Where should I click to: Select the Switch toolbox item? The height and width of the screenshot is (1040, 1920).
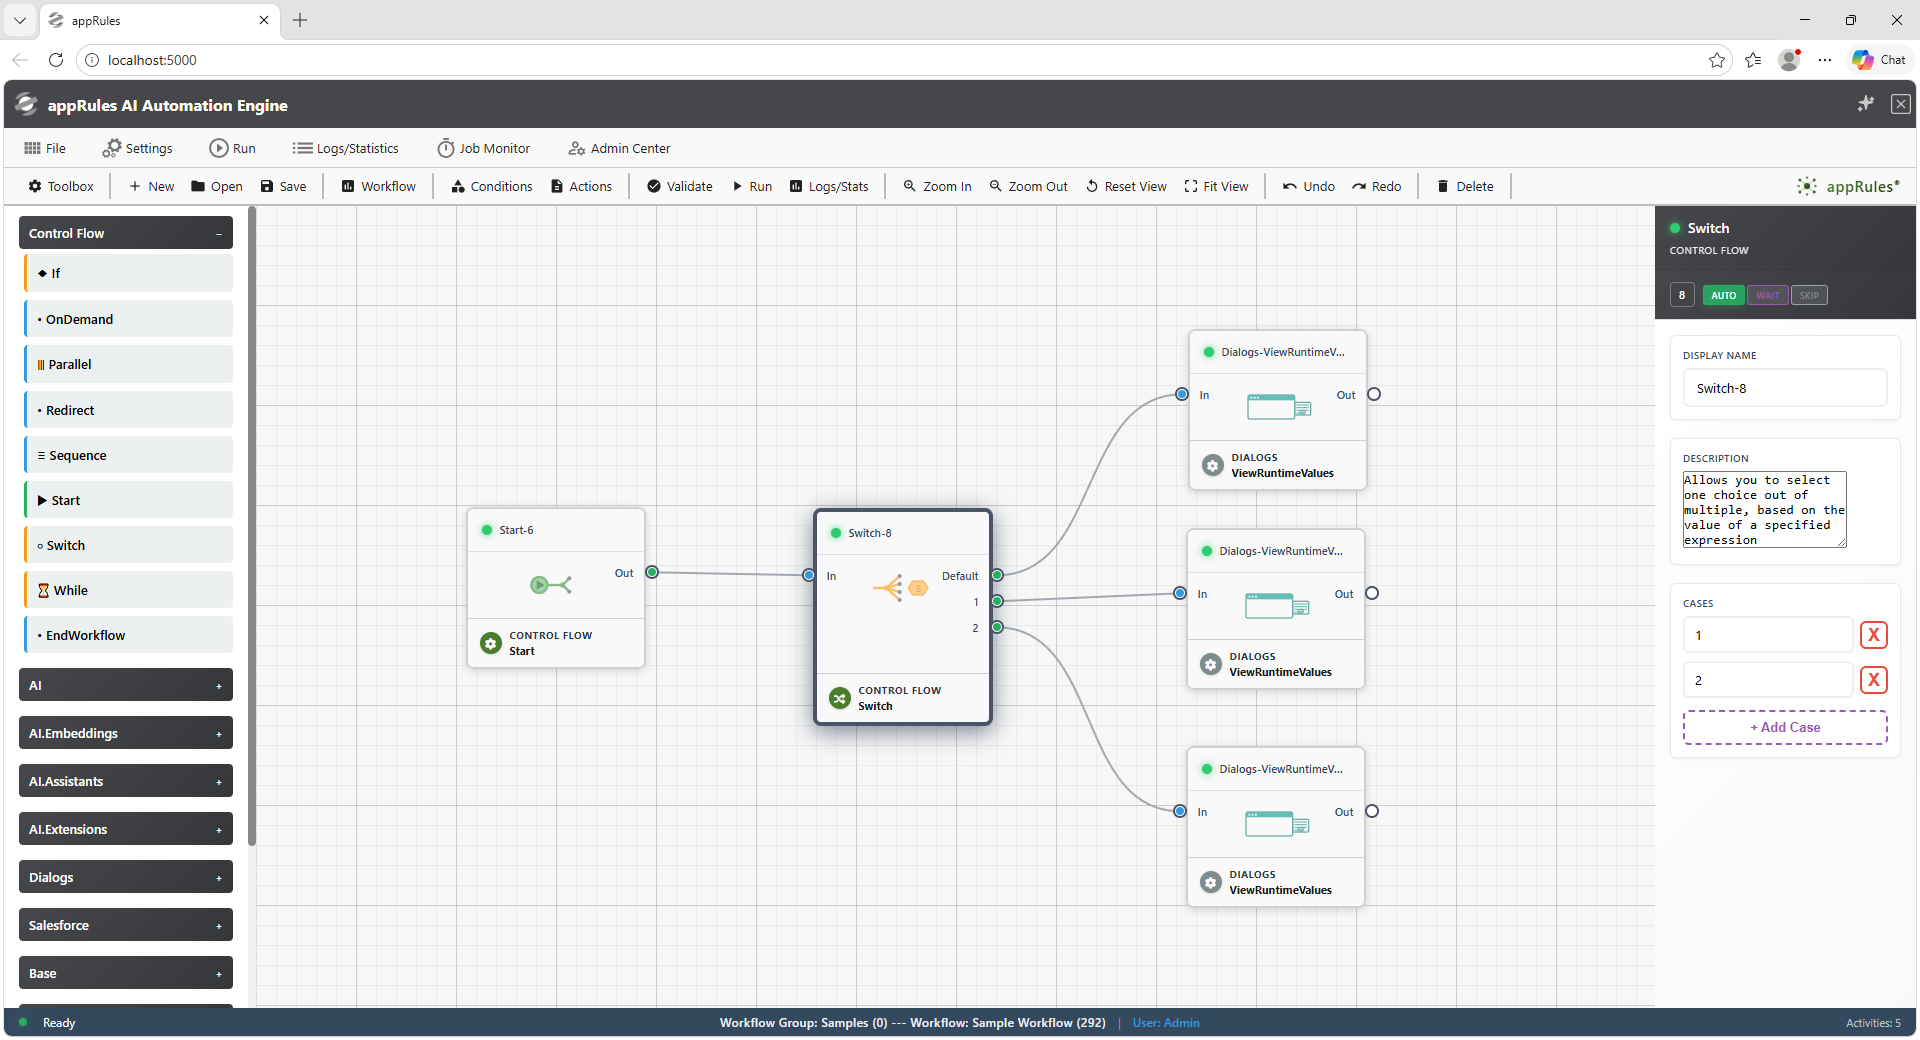[128, 545]
